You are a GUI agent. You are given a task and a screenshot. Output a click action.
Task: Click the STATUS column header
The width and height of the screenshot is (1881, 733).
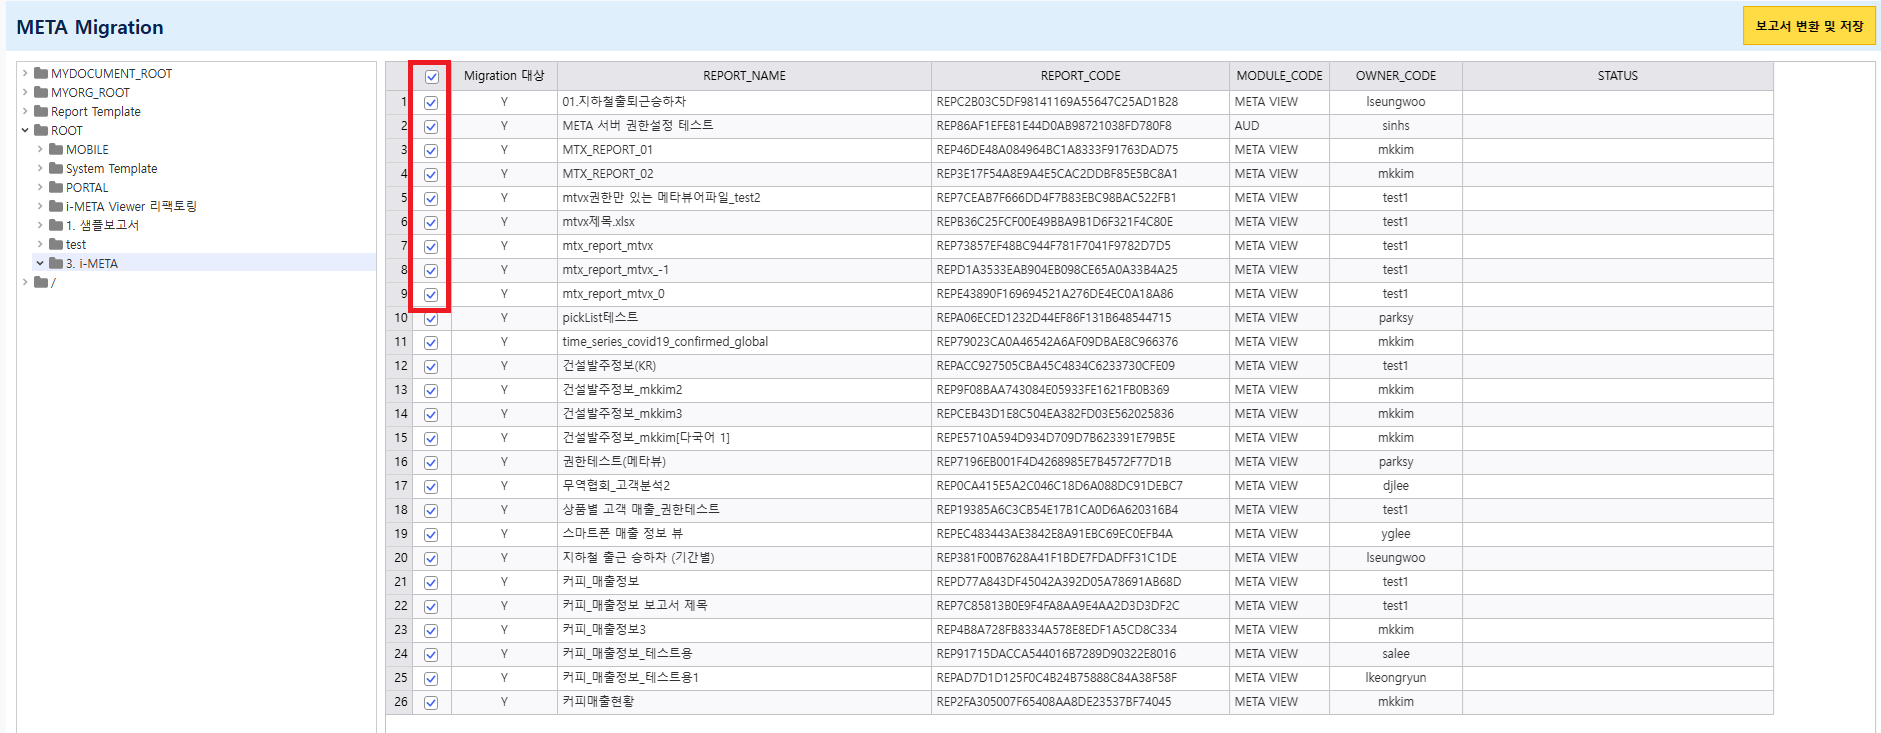pyautogui.click(x=1617, y=76)
